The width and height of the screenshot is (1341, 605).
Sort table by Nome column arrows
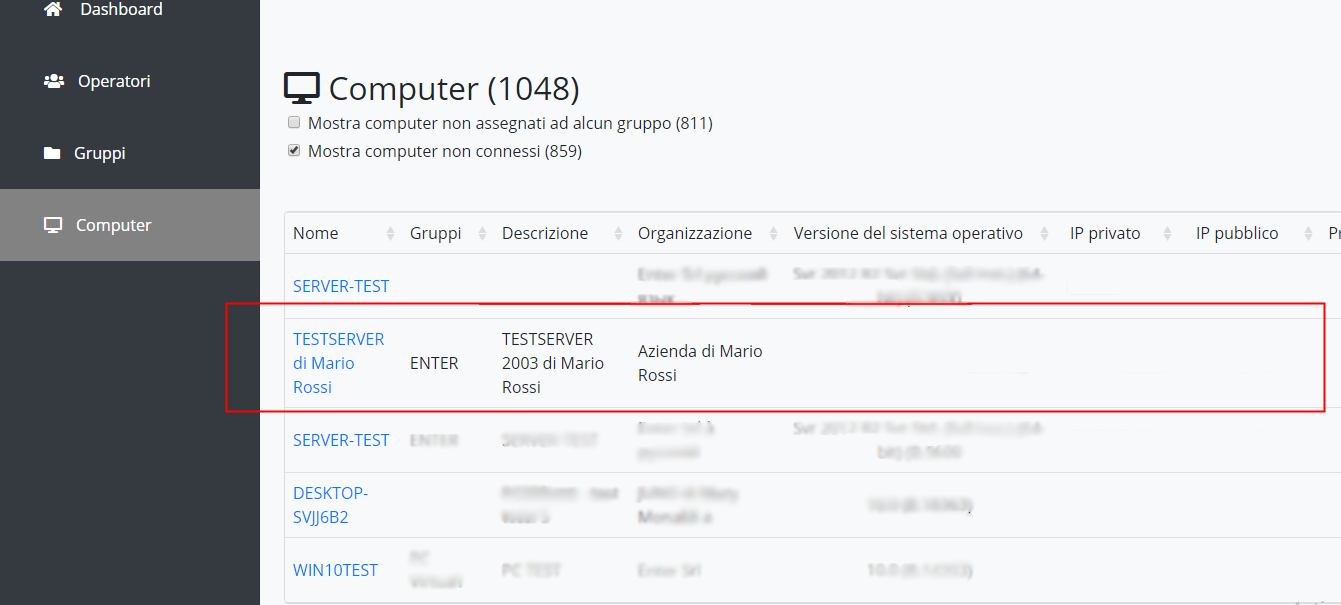(x=390, y=233)
